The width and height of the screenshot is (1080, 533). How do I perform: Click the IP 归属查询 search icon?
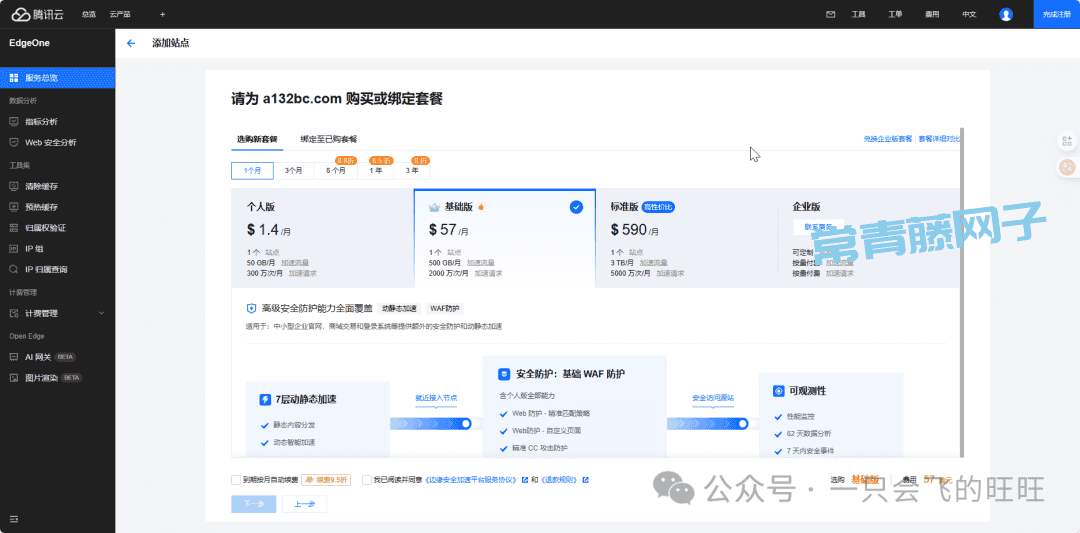(14, 269)
